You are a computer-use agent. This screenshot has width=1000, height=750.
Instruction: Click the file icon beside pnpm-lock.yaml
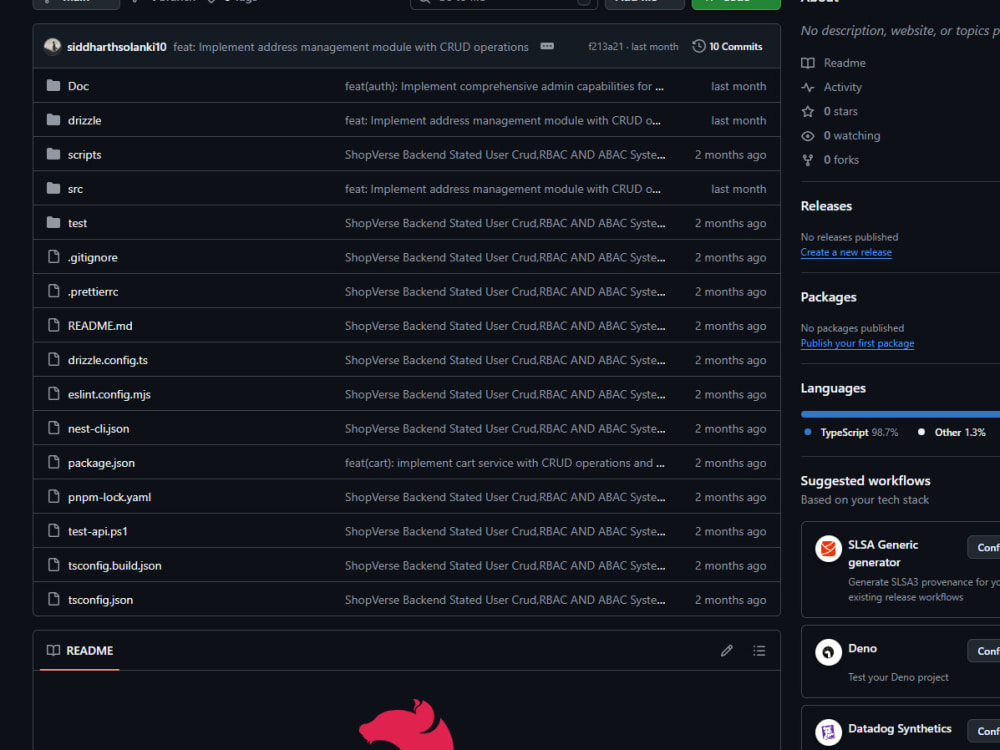(x=54, y=497)
